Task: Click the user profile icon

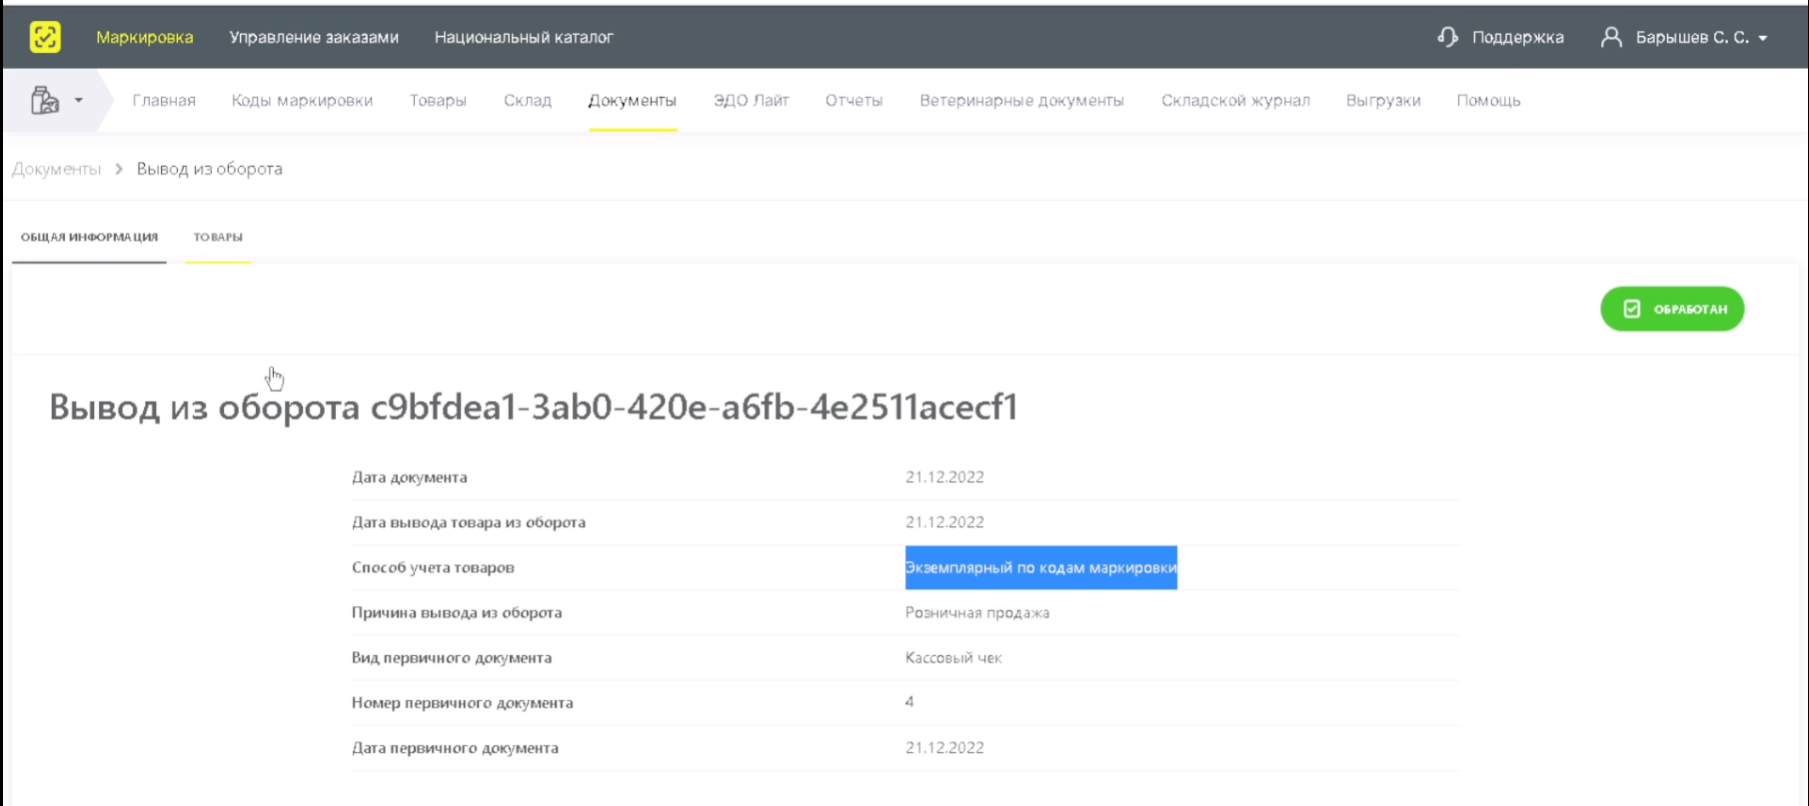Action: pos(1611,37)
